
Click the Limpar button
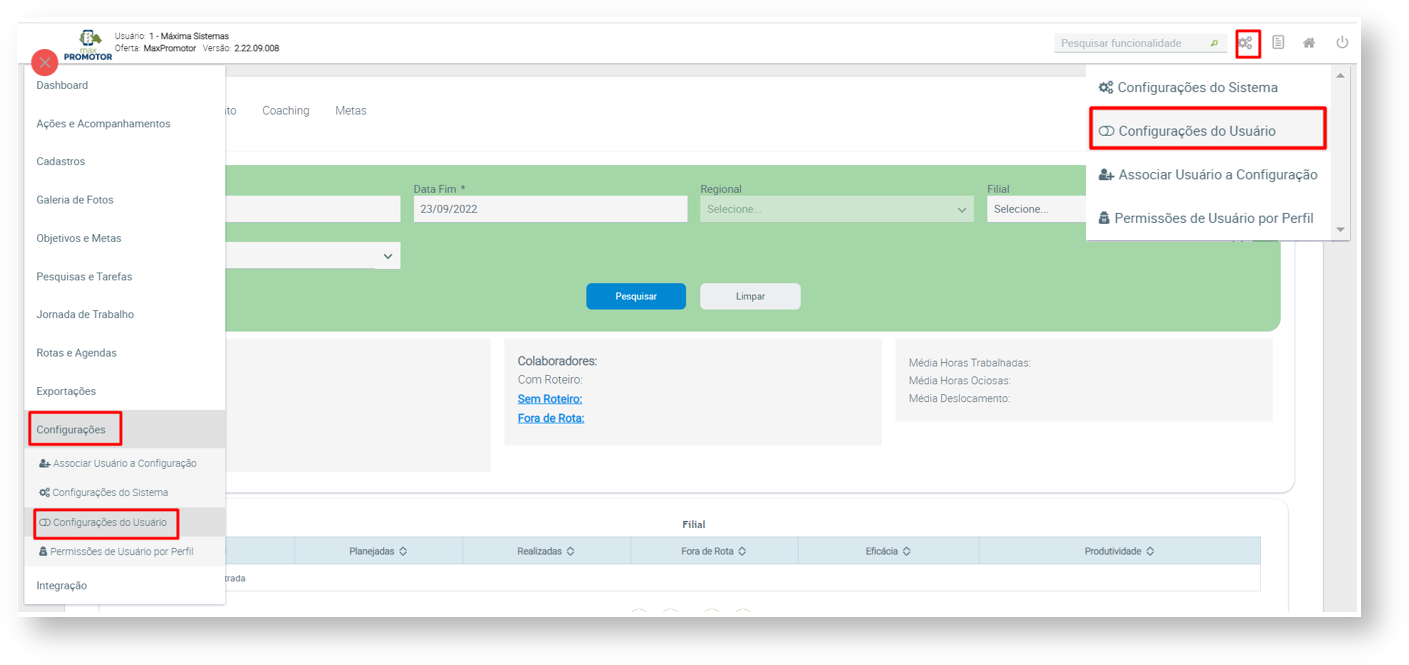click(x=750, y=297)
